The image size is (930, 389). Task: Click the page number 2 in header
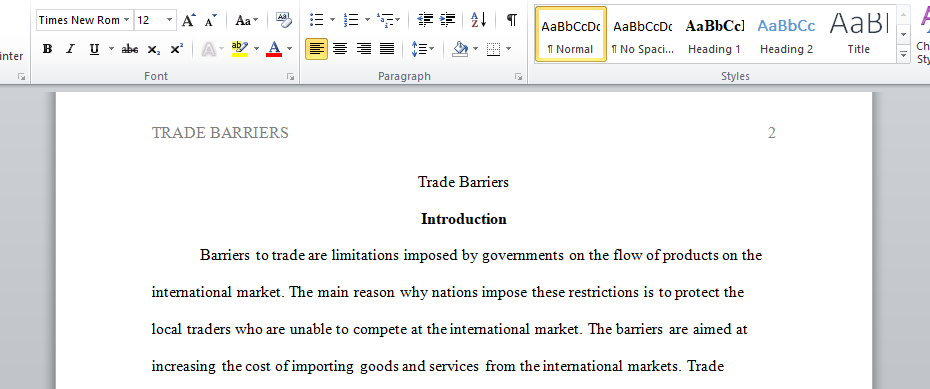772,133
